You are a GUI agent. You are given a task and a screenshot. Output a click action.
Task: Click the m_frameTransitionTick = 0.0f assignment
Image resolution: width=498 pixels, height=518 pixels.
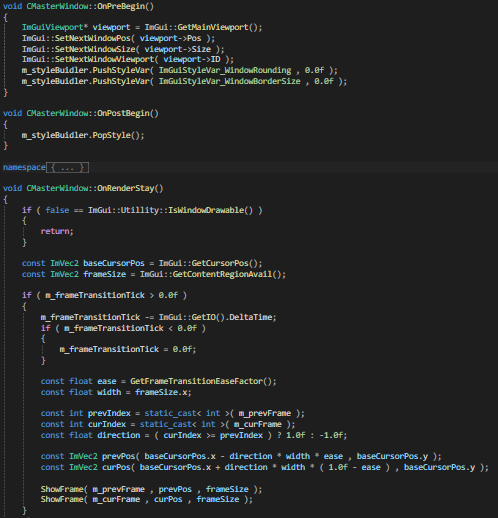click(x=128, y=349)
